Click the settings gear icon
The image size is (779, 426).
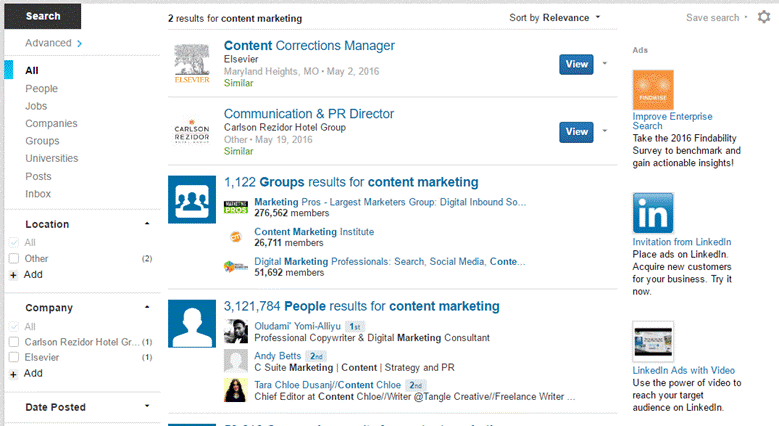[x=765, y=18]
